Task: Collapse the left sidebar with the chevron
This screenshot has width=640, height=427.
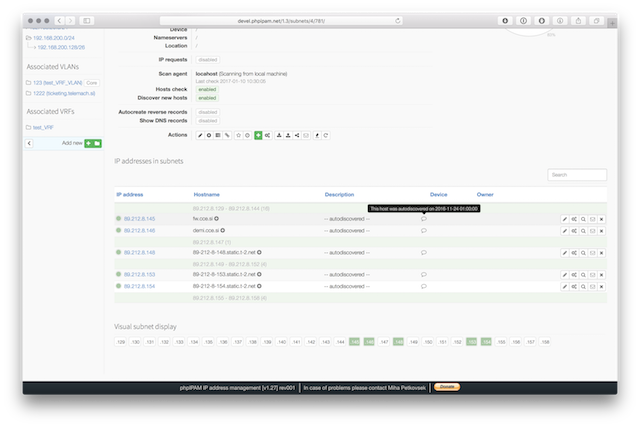Action: (29, 143)
